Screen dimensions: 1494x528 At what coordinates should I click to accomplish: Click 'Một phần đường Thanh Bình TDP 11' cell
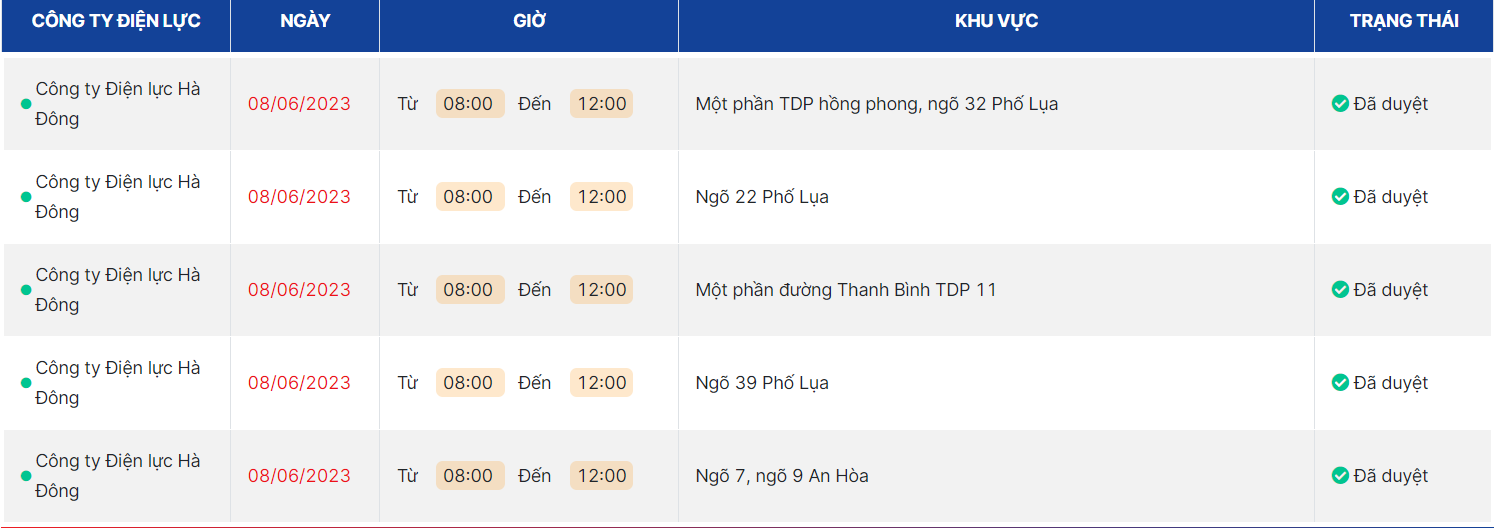(845, 290)
